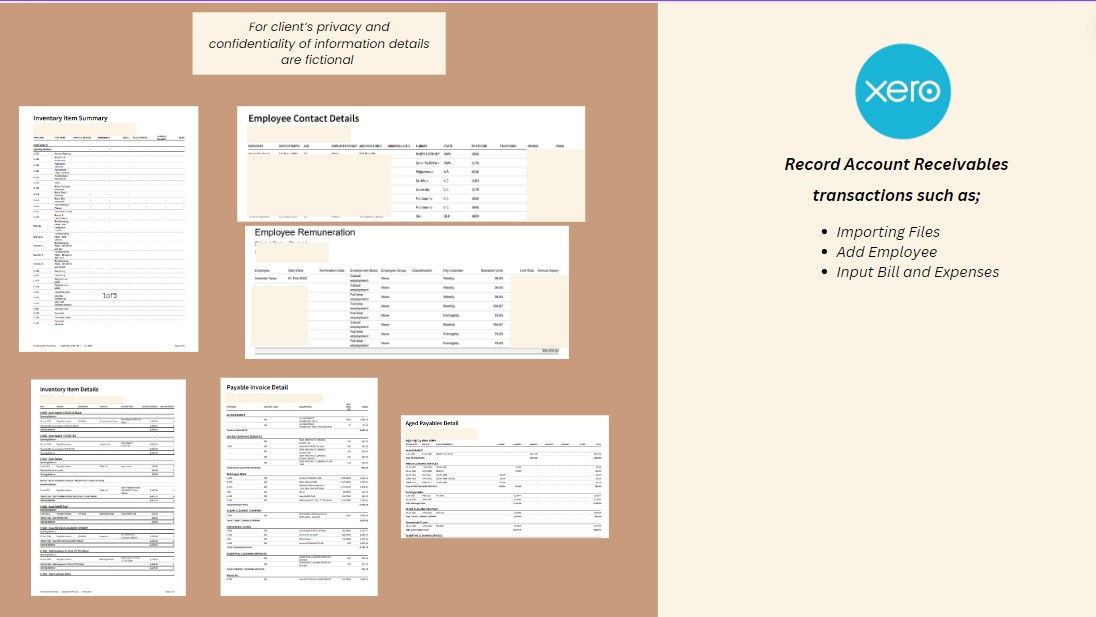The image size is (1096, 617).
Task: Select the 'transactions such as;' line
Action: point(896,196)
